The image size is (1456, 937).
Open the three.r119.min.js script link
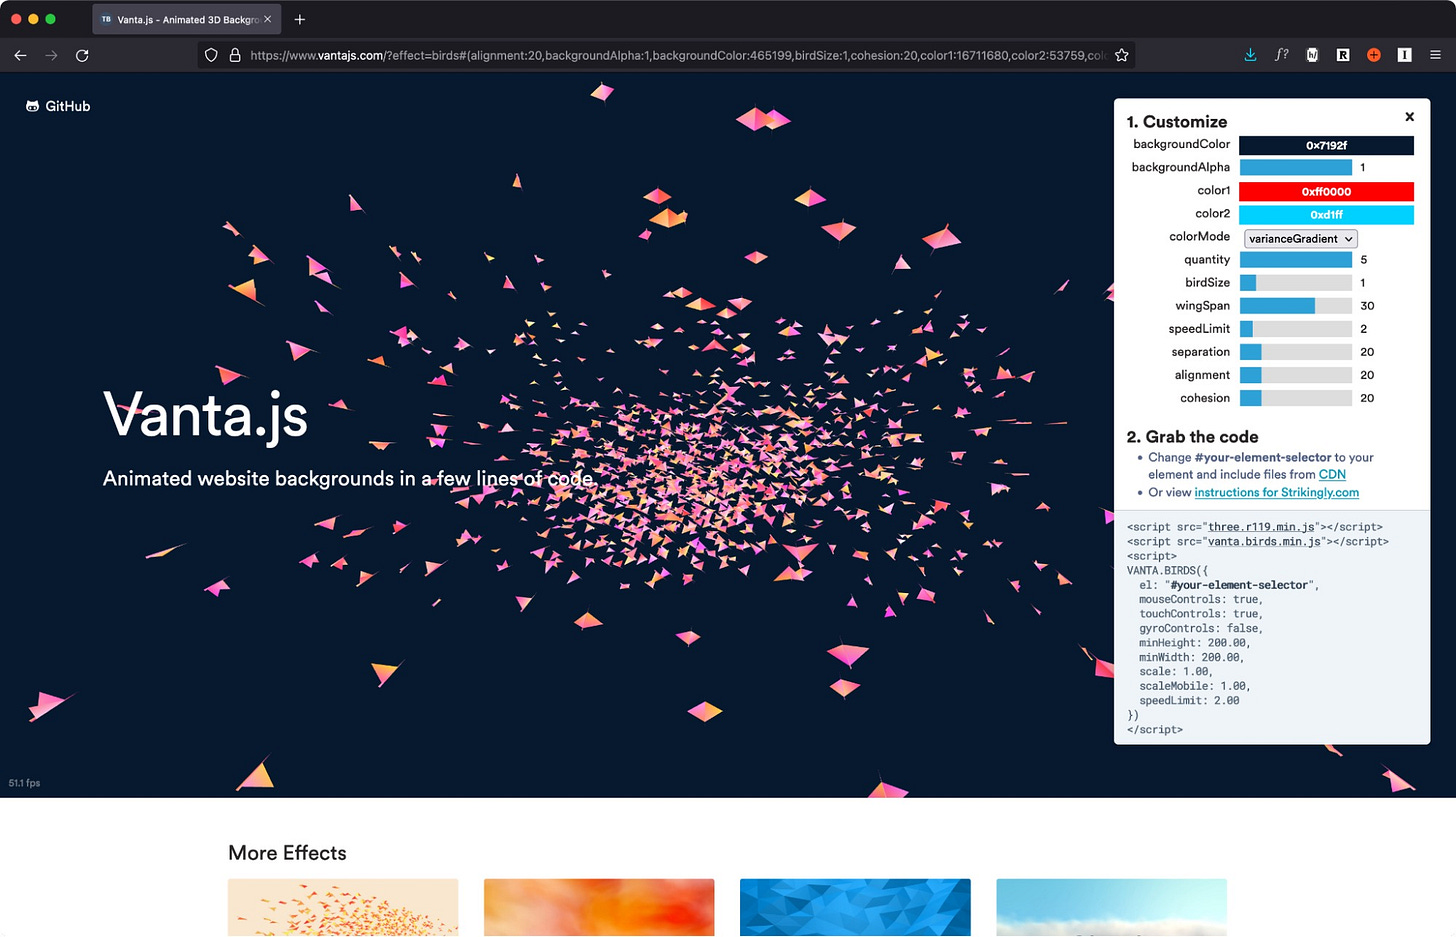click(x=1261, y=527)
